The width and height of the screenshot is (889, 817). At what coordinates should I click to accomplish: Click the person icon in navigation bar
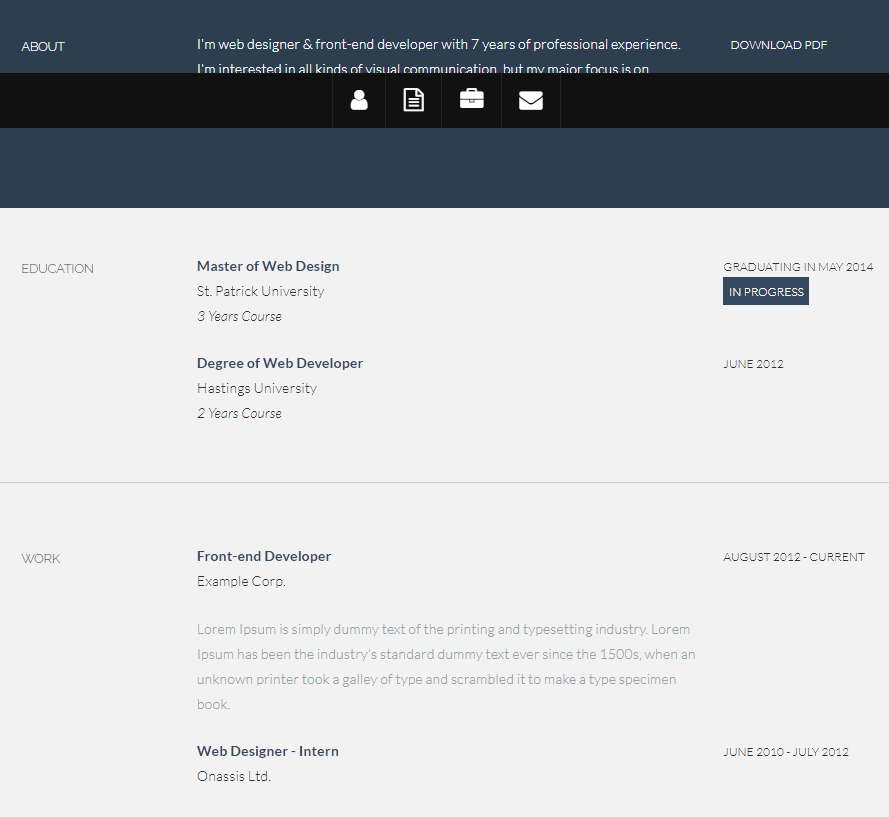tap(359, 100)
